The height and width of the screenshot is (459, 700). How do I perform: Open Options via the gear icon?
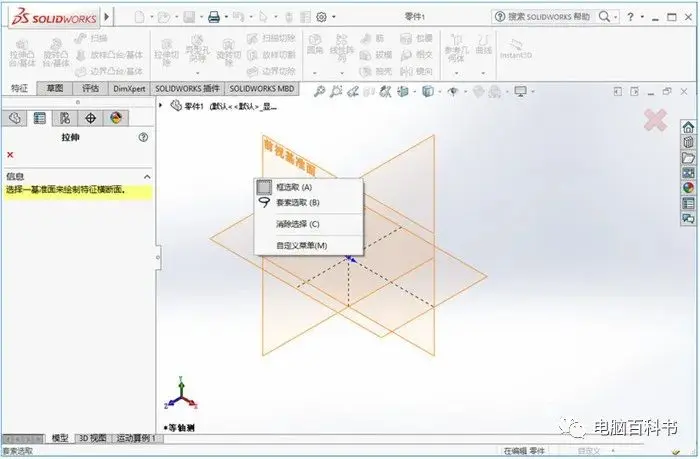click(x=321, y=17)
